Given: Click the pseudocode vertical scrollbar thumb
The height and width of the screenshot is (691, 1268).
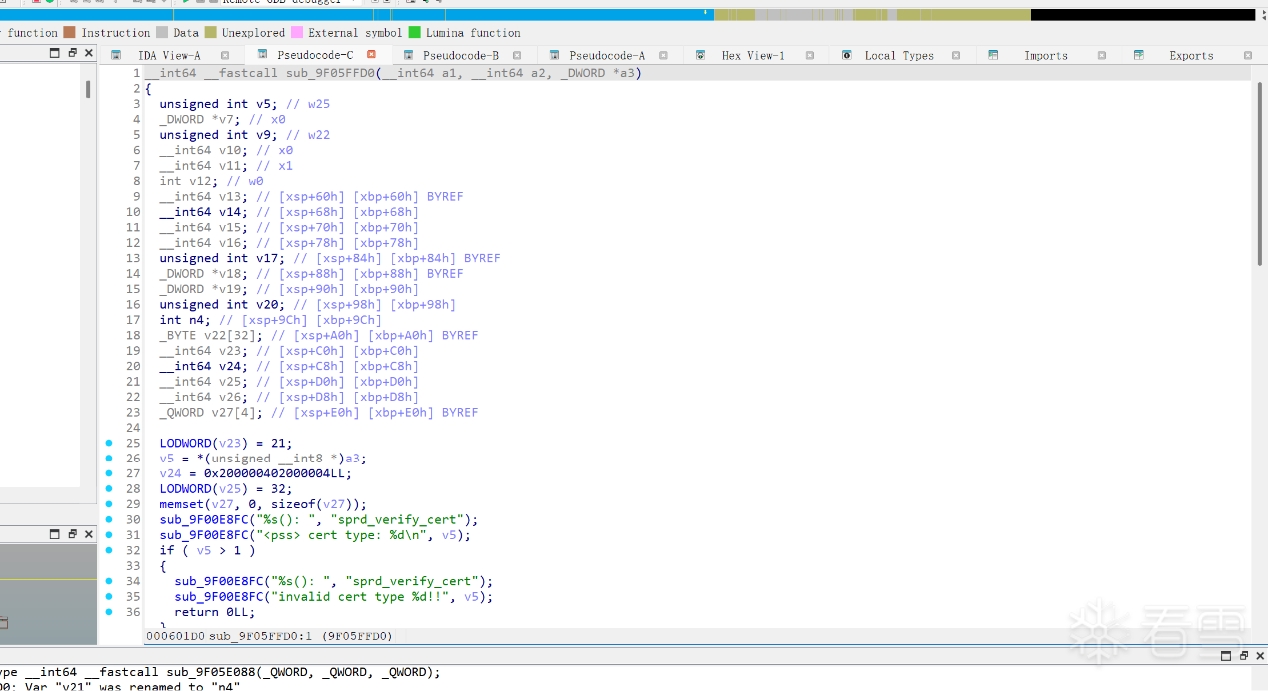Looking at the screenshot, I should (x=1259, y=172).
